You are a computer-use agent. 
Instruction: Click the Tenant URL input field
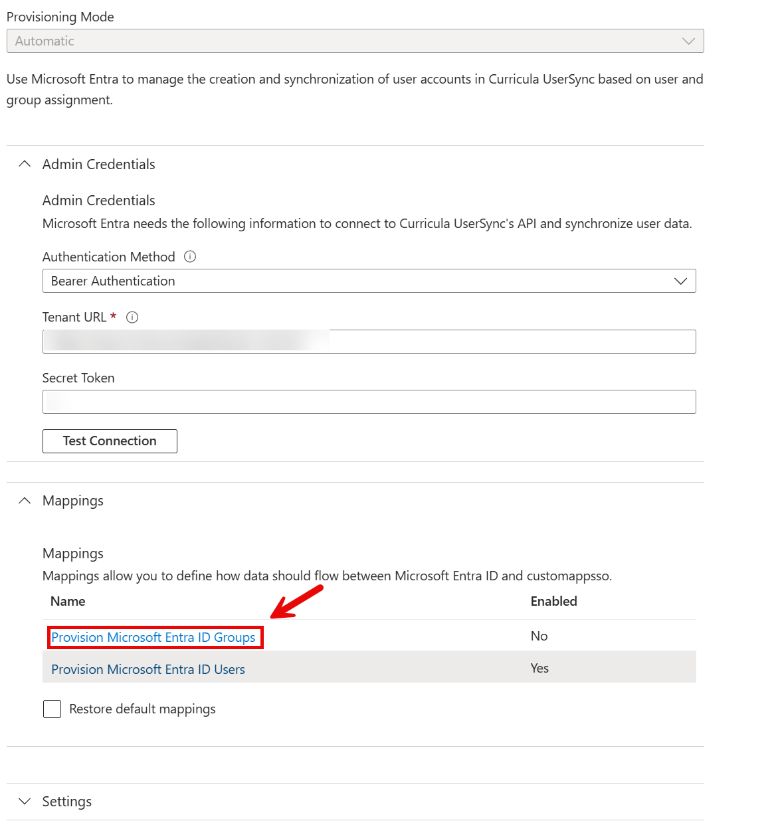(x=369, y=341)
